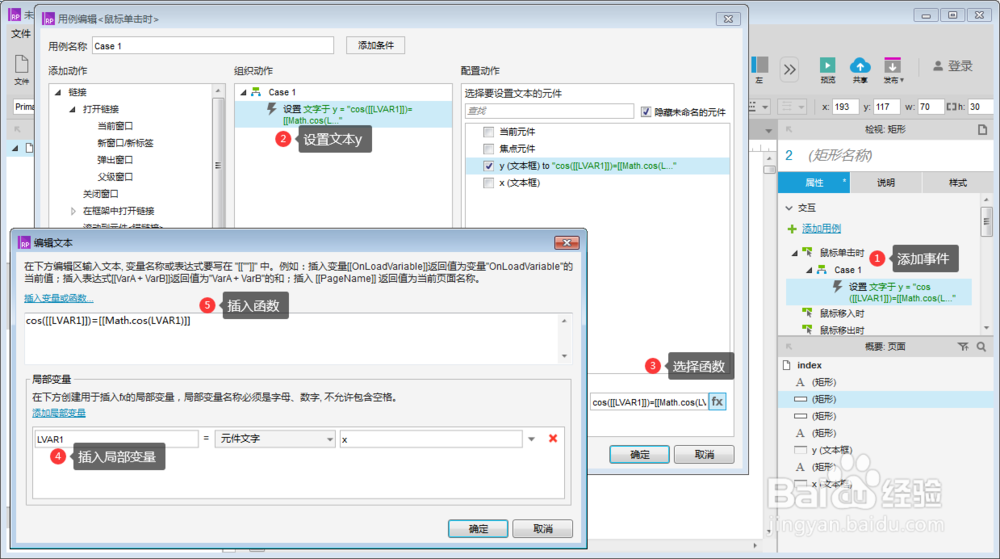
Task: Click the x coordinate field 193
Action: (846, 107)
